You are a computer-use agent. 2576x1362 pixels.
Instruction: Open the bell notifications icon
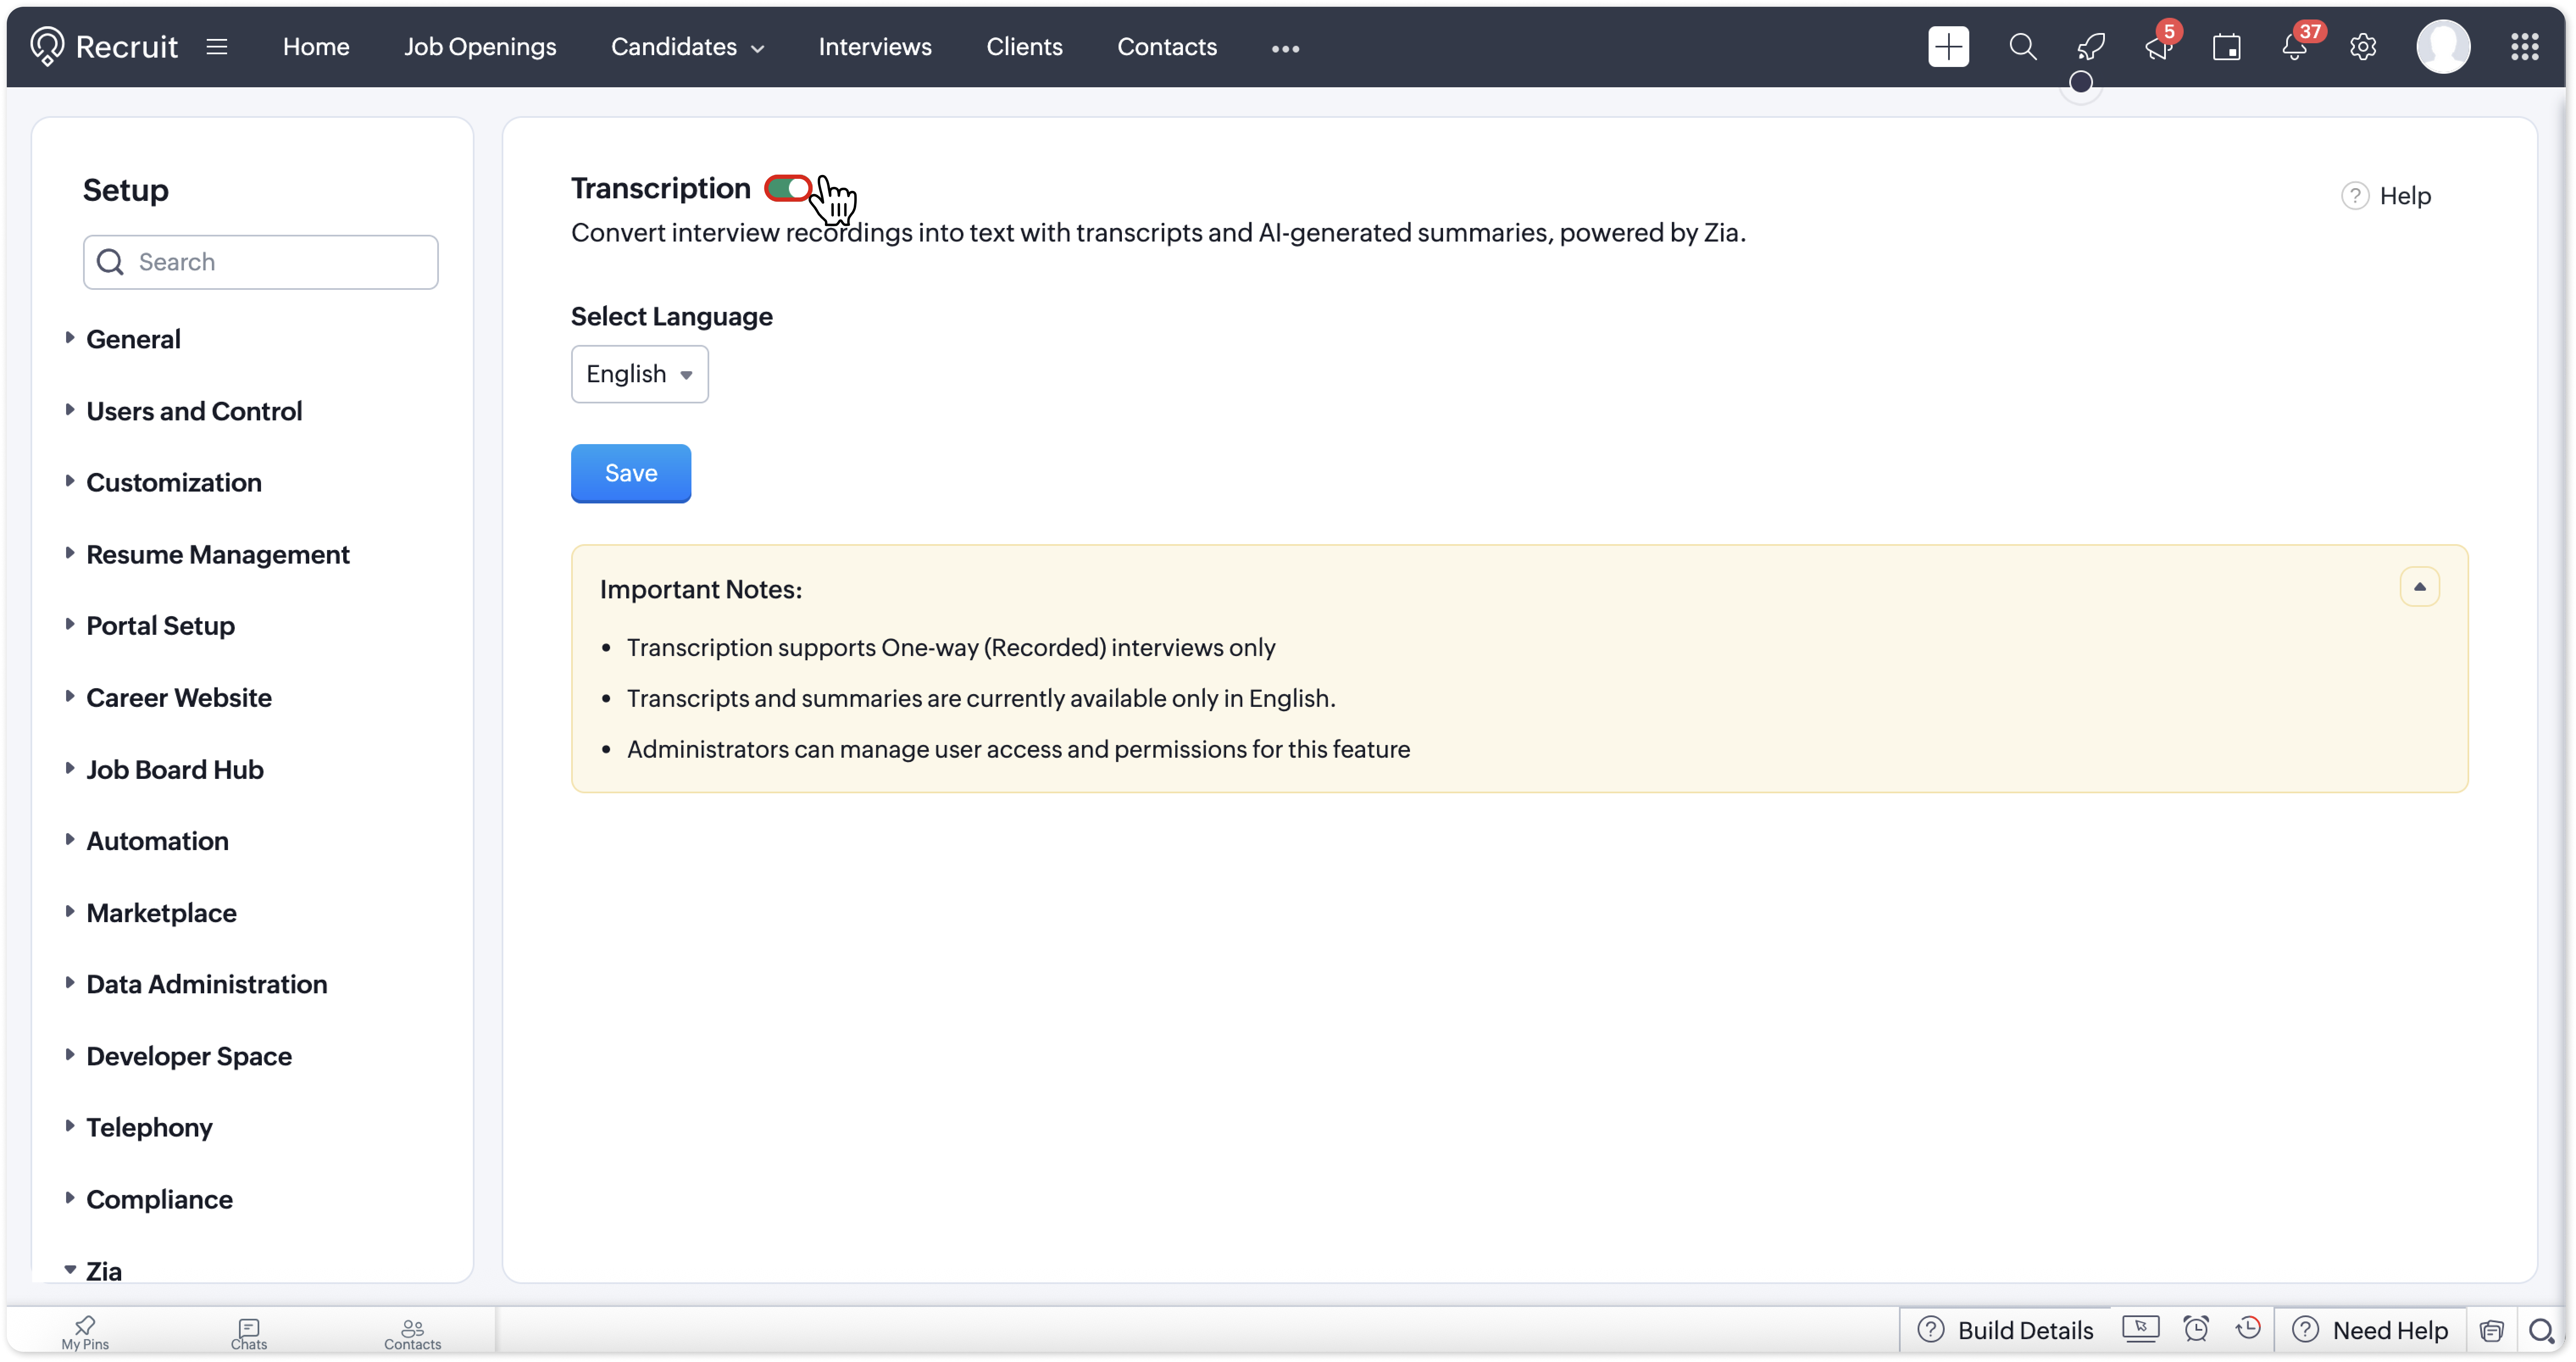click(2294, 47)
